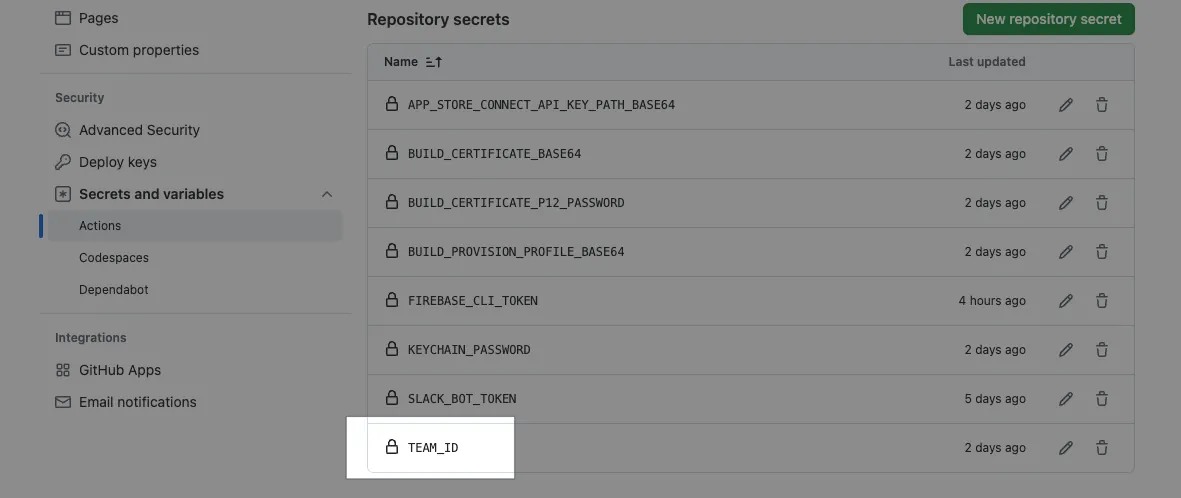Sort secrets by Name column arrow
The height and width of the screenshot is (498, 1181).
433,62
